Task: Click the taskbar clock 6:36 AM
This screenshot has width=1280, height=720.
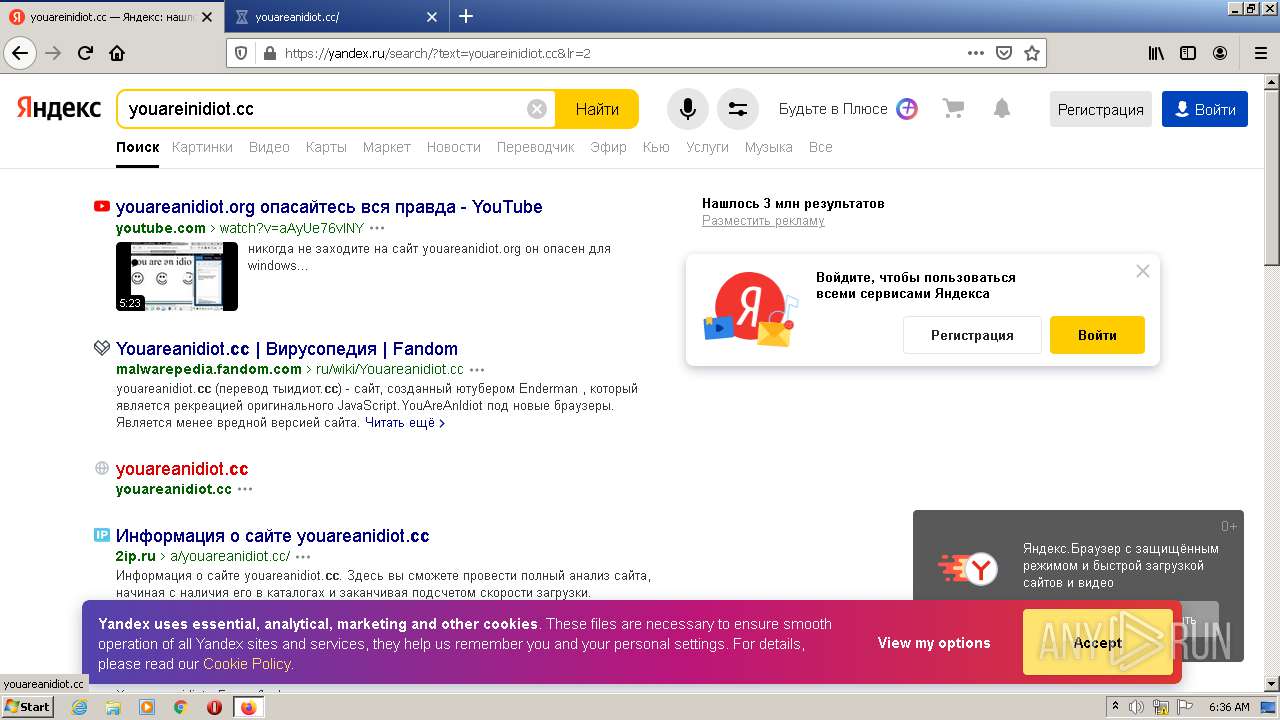Action: tap(1229, 707)
